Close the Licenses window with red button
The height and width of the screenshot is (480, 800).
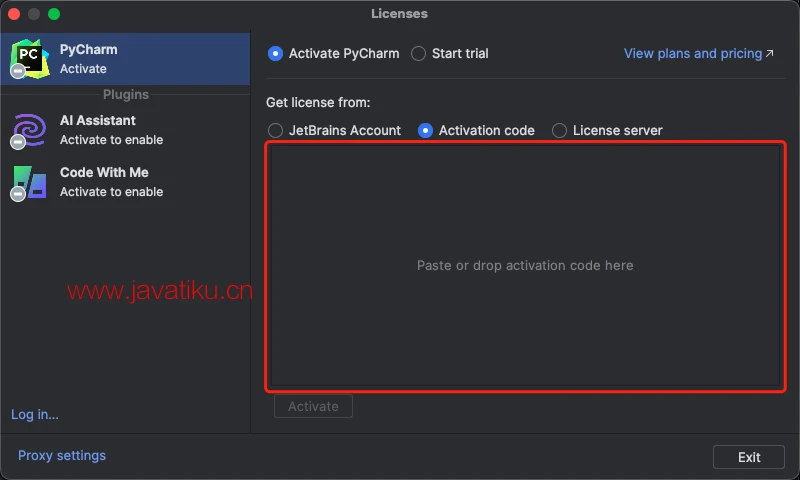pos(14,14)
